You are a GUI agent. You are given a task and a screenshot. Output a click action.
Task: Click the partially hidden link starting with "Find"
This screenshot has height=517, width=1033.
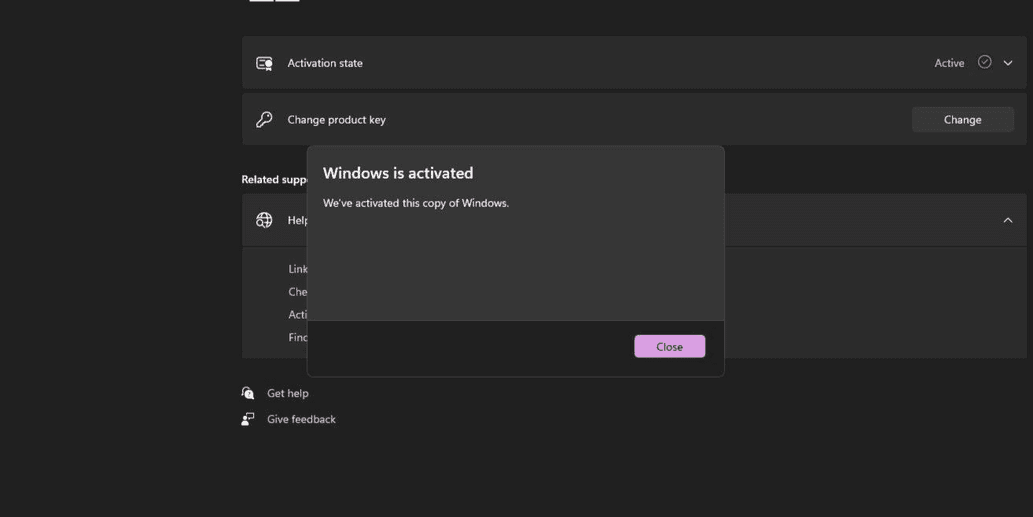click(298, 337)
